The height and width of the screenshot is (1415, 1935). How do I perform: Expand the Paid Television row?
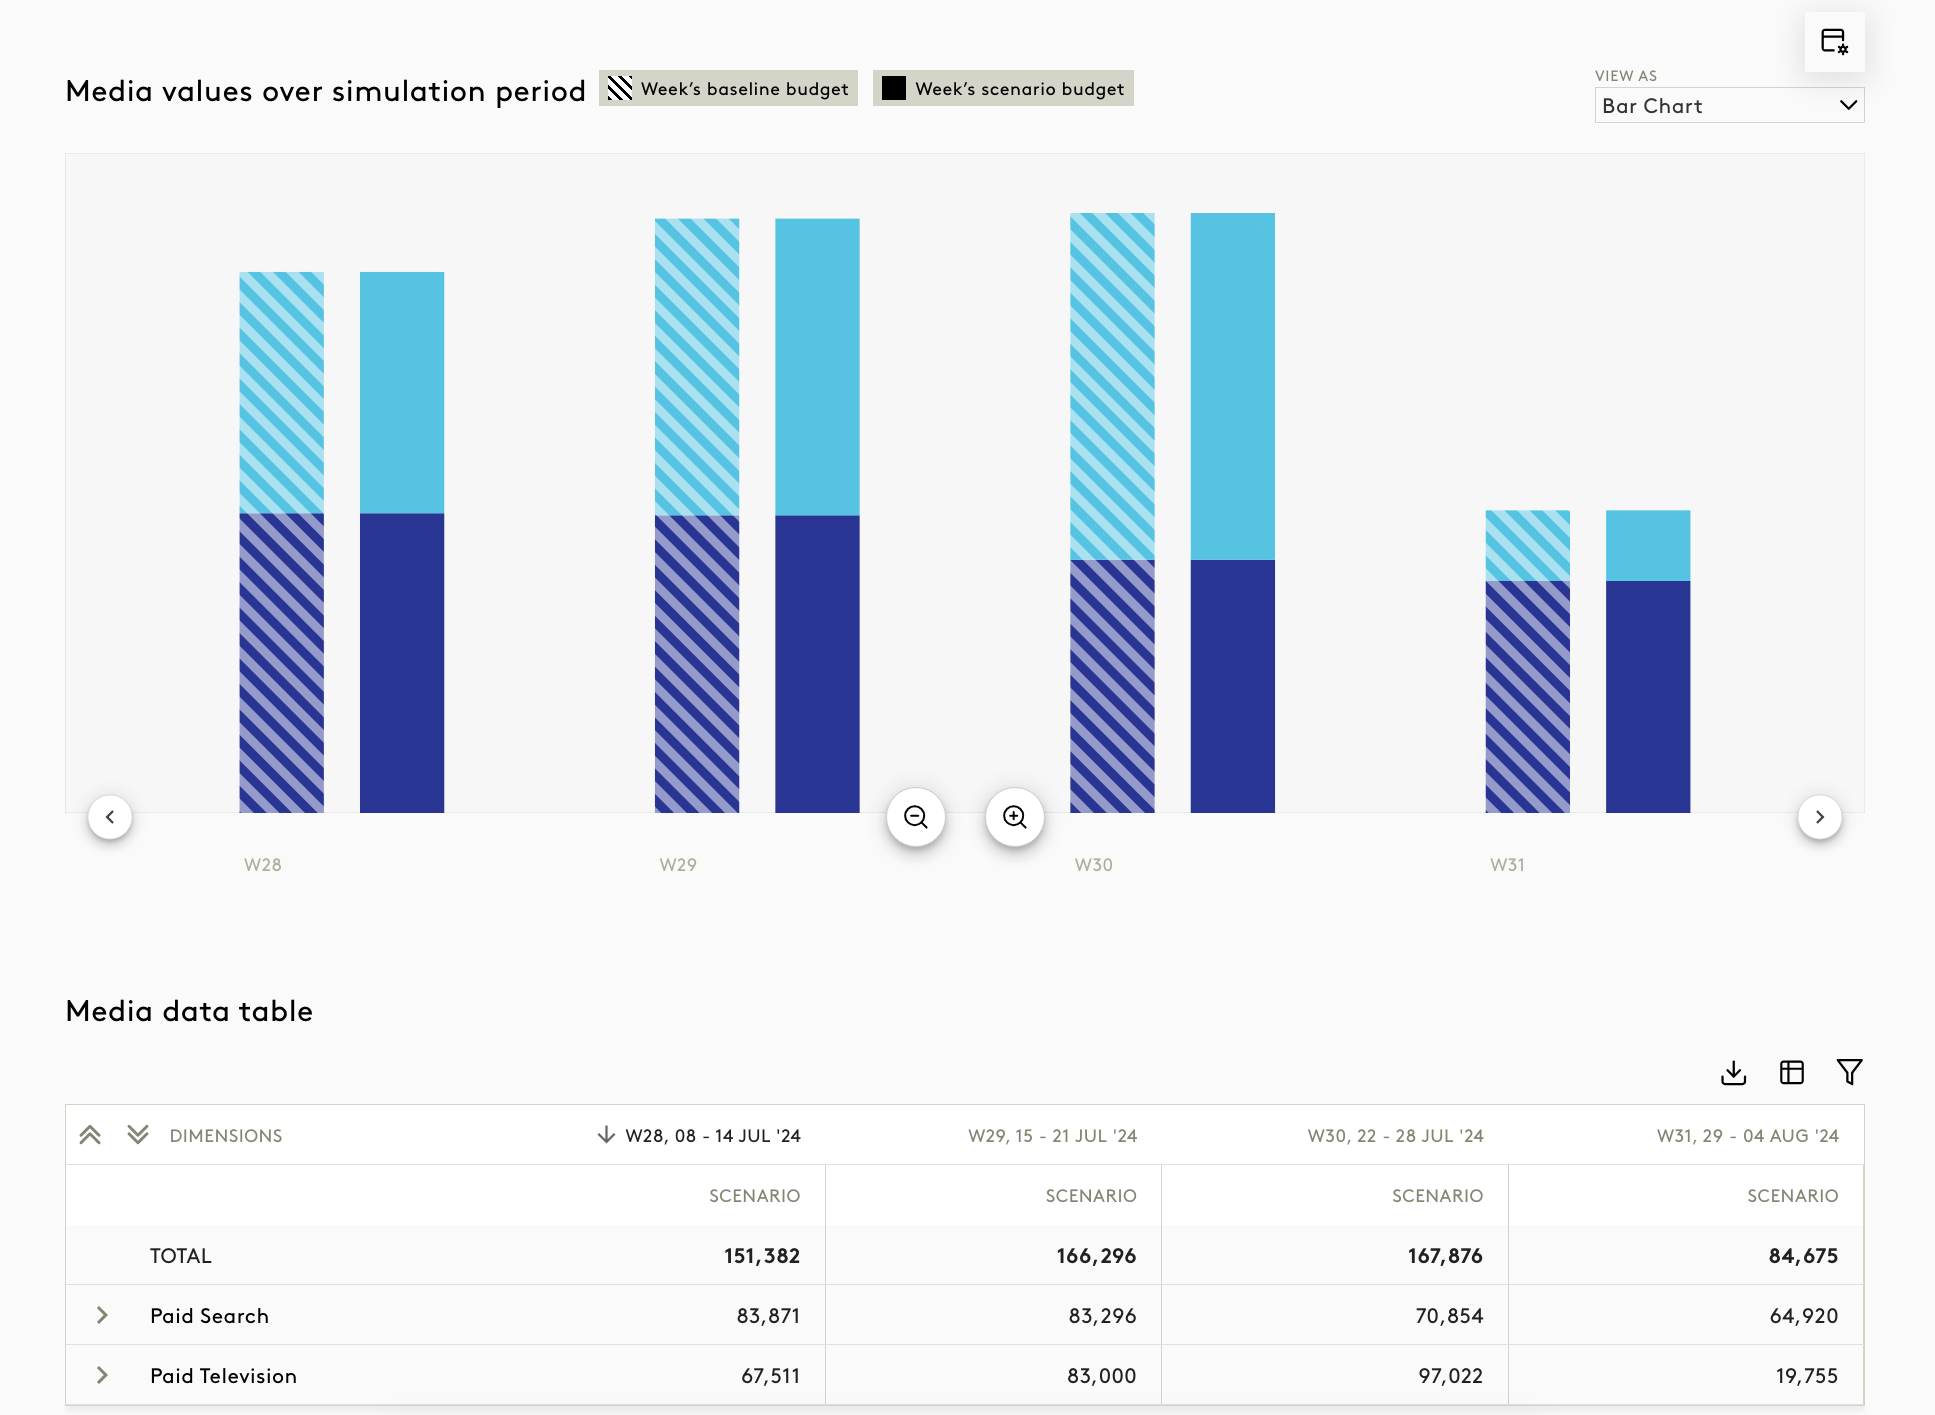[x=102, y=1375]
